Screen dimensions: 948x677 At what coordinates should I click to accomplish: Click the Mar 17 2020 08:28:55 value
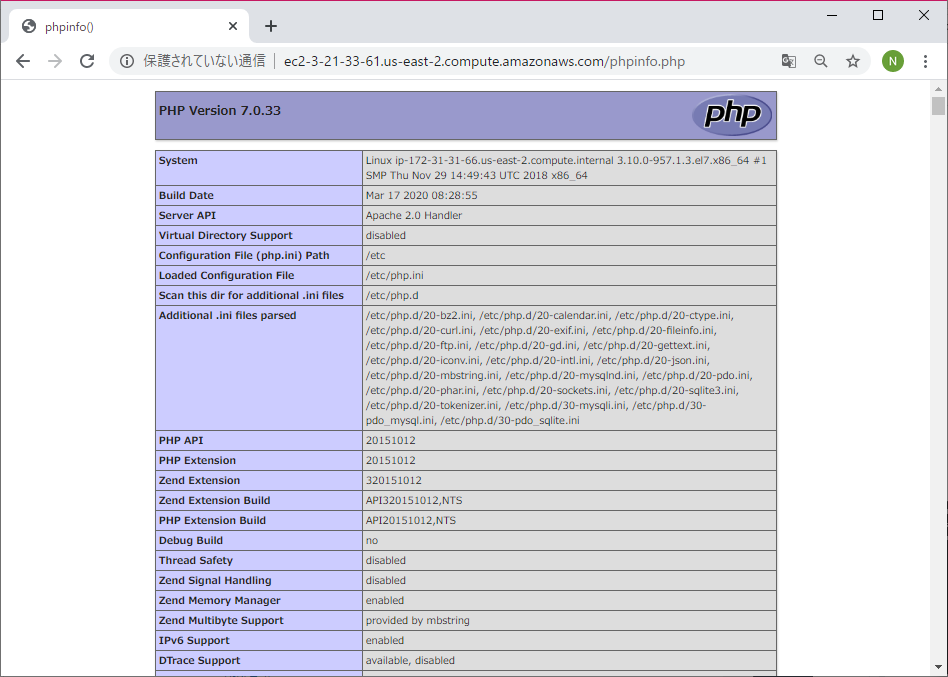421,196
